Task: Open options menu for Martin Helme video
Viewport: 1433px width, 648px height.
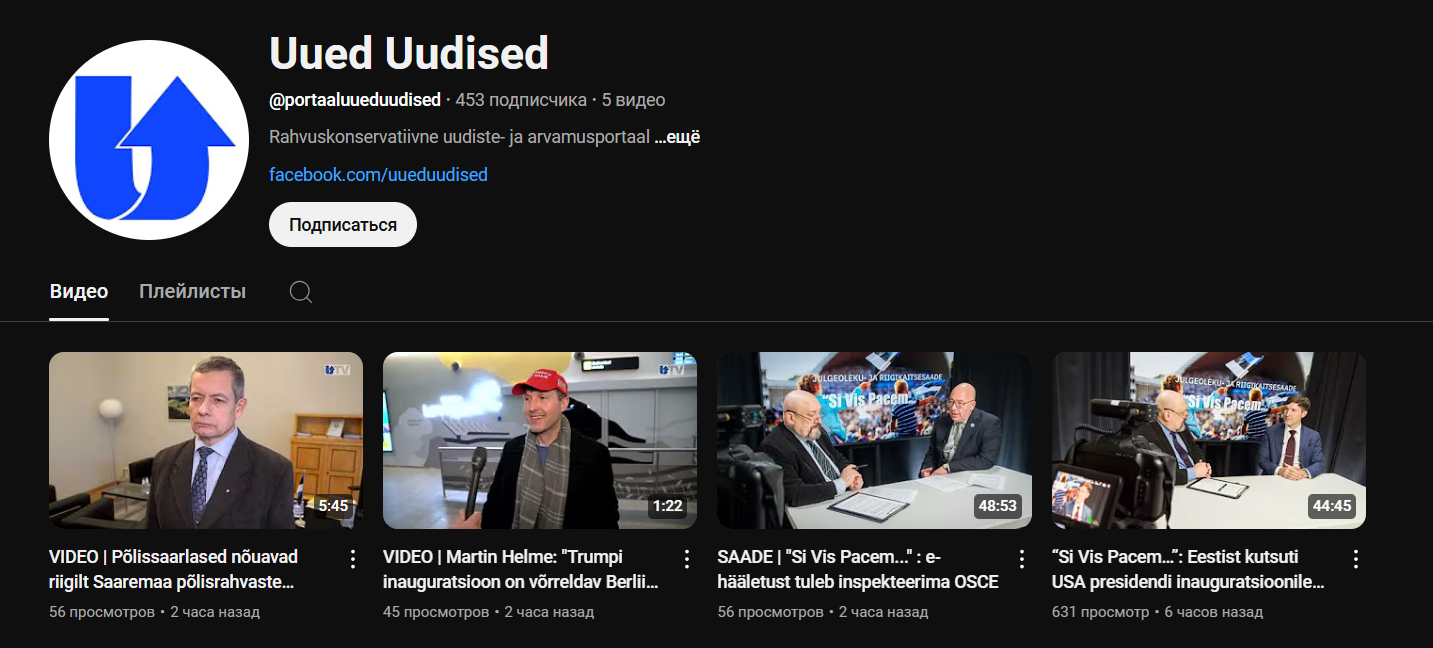Action: click(x=686, y=559)
